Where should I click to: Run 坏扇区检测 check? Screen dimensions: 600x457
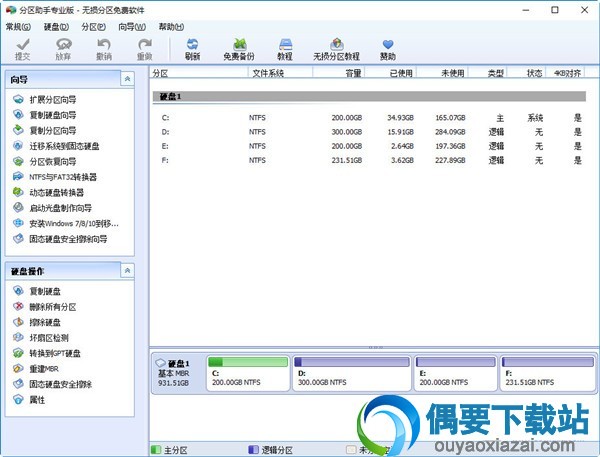tap(41, 338)
